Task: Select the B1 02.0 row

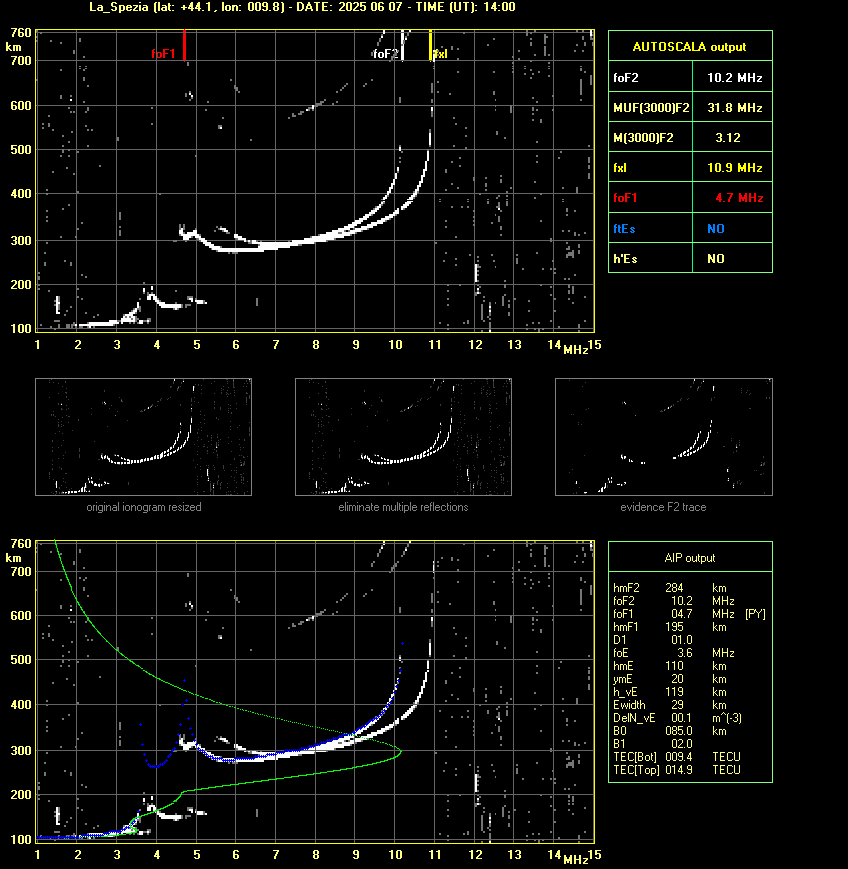Action: click(653, 744)
